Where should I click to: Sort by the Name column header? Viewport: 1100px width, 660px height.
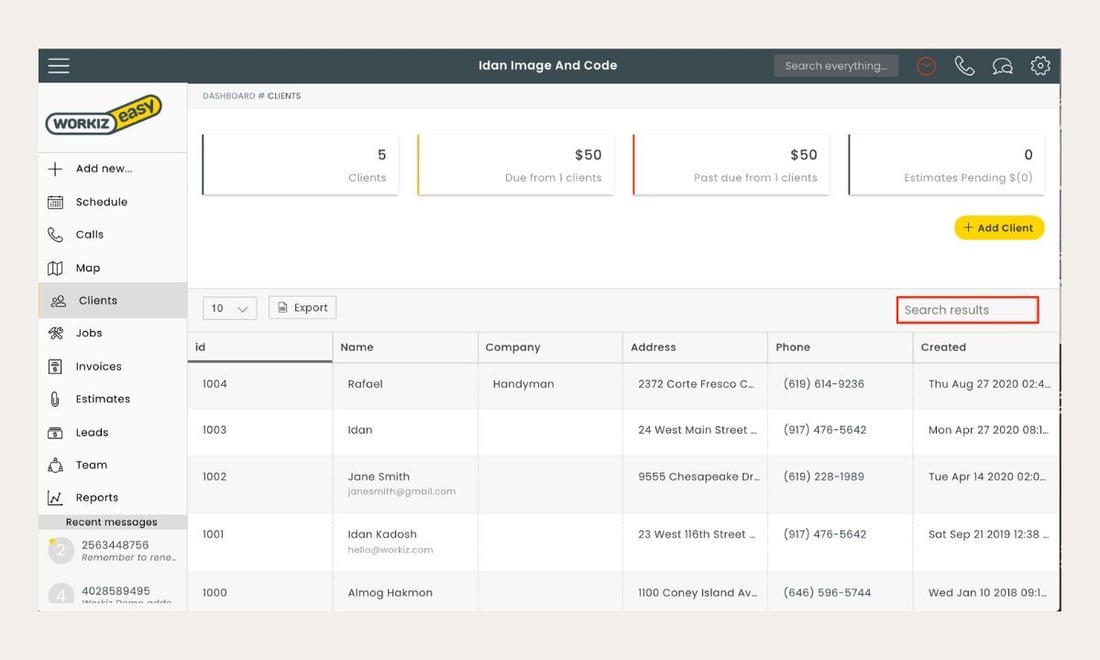click(405, 347)
